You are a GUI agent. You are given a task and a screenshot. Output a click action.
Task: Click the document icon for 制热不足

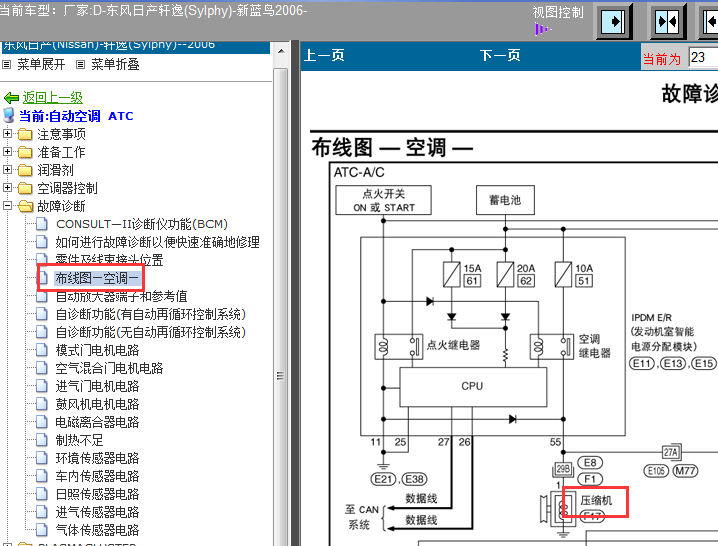click(42, 440)
